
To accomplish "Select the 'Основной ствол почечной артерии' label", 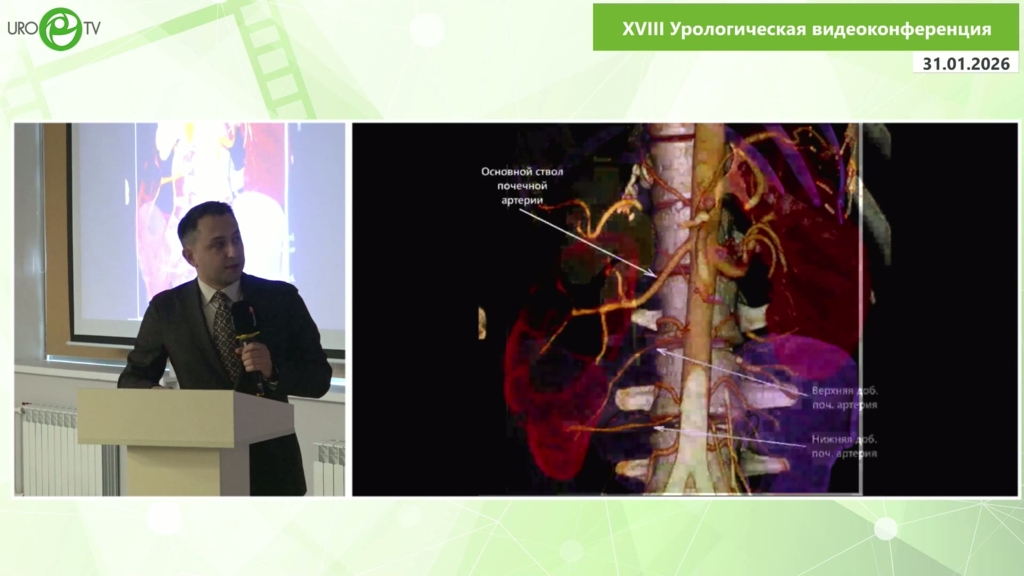I will point(521,186).
